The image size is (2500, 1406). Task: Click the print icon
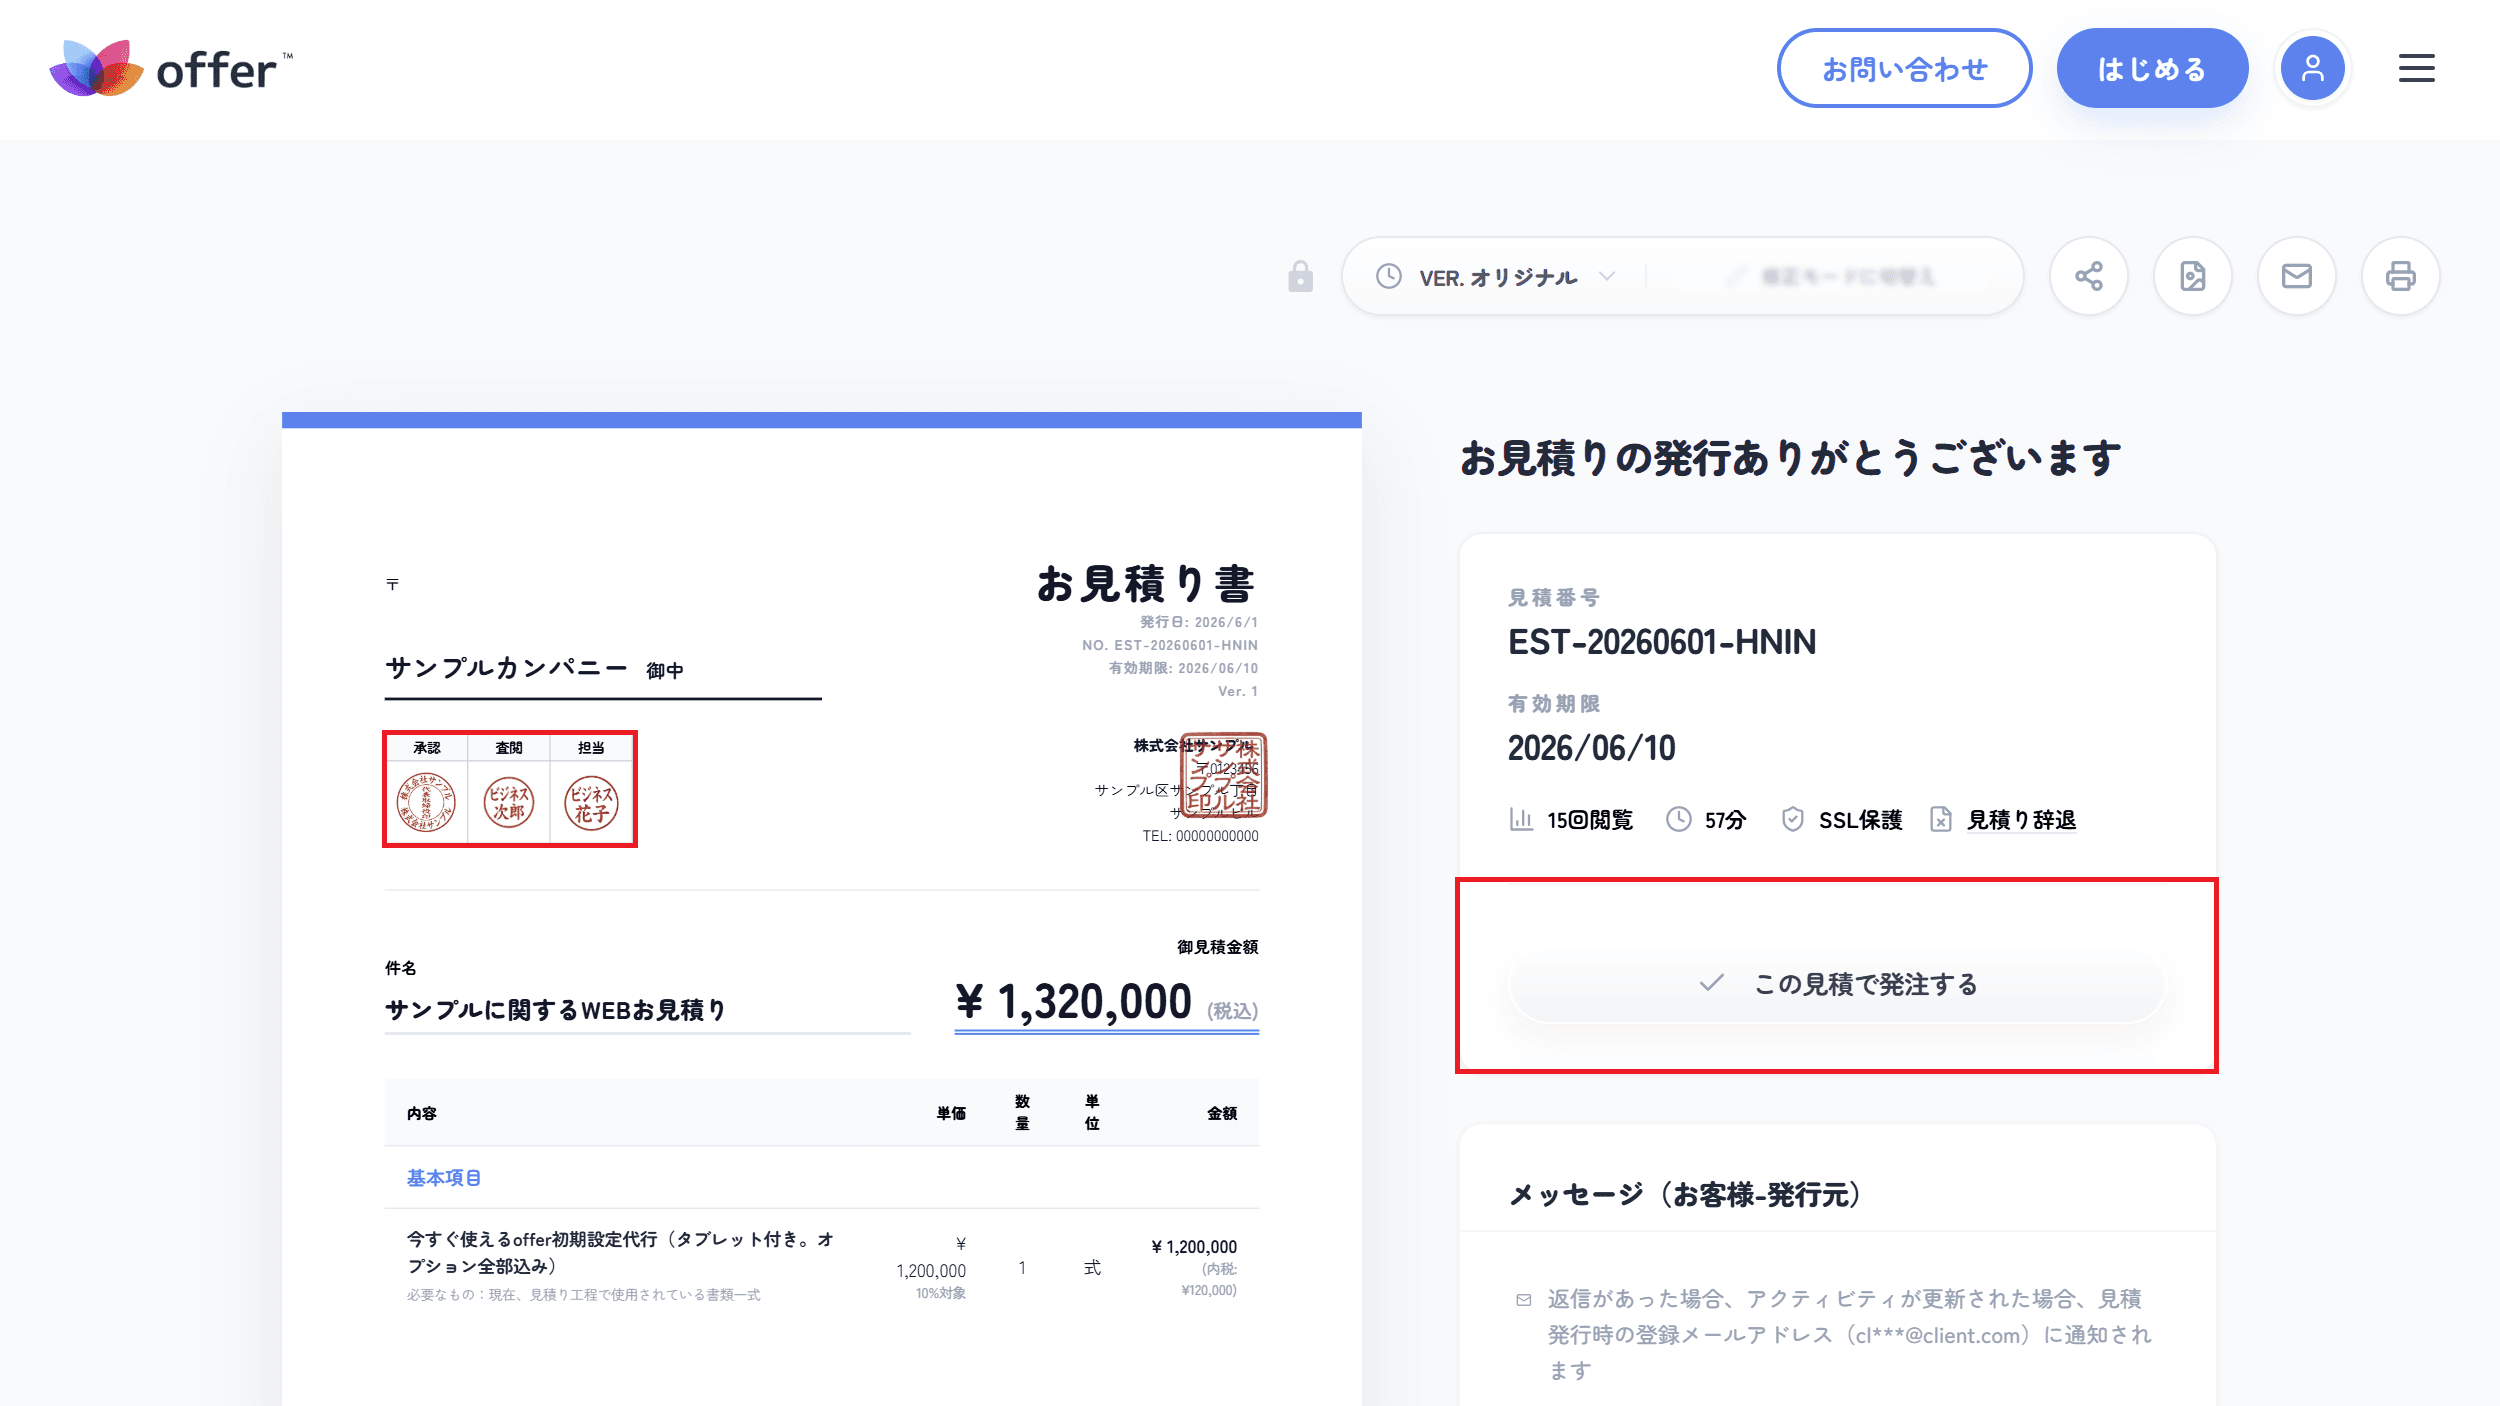click(2400, 276)
